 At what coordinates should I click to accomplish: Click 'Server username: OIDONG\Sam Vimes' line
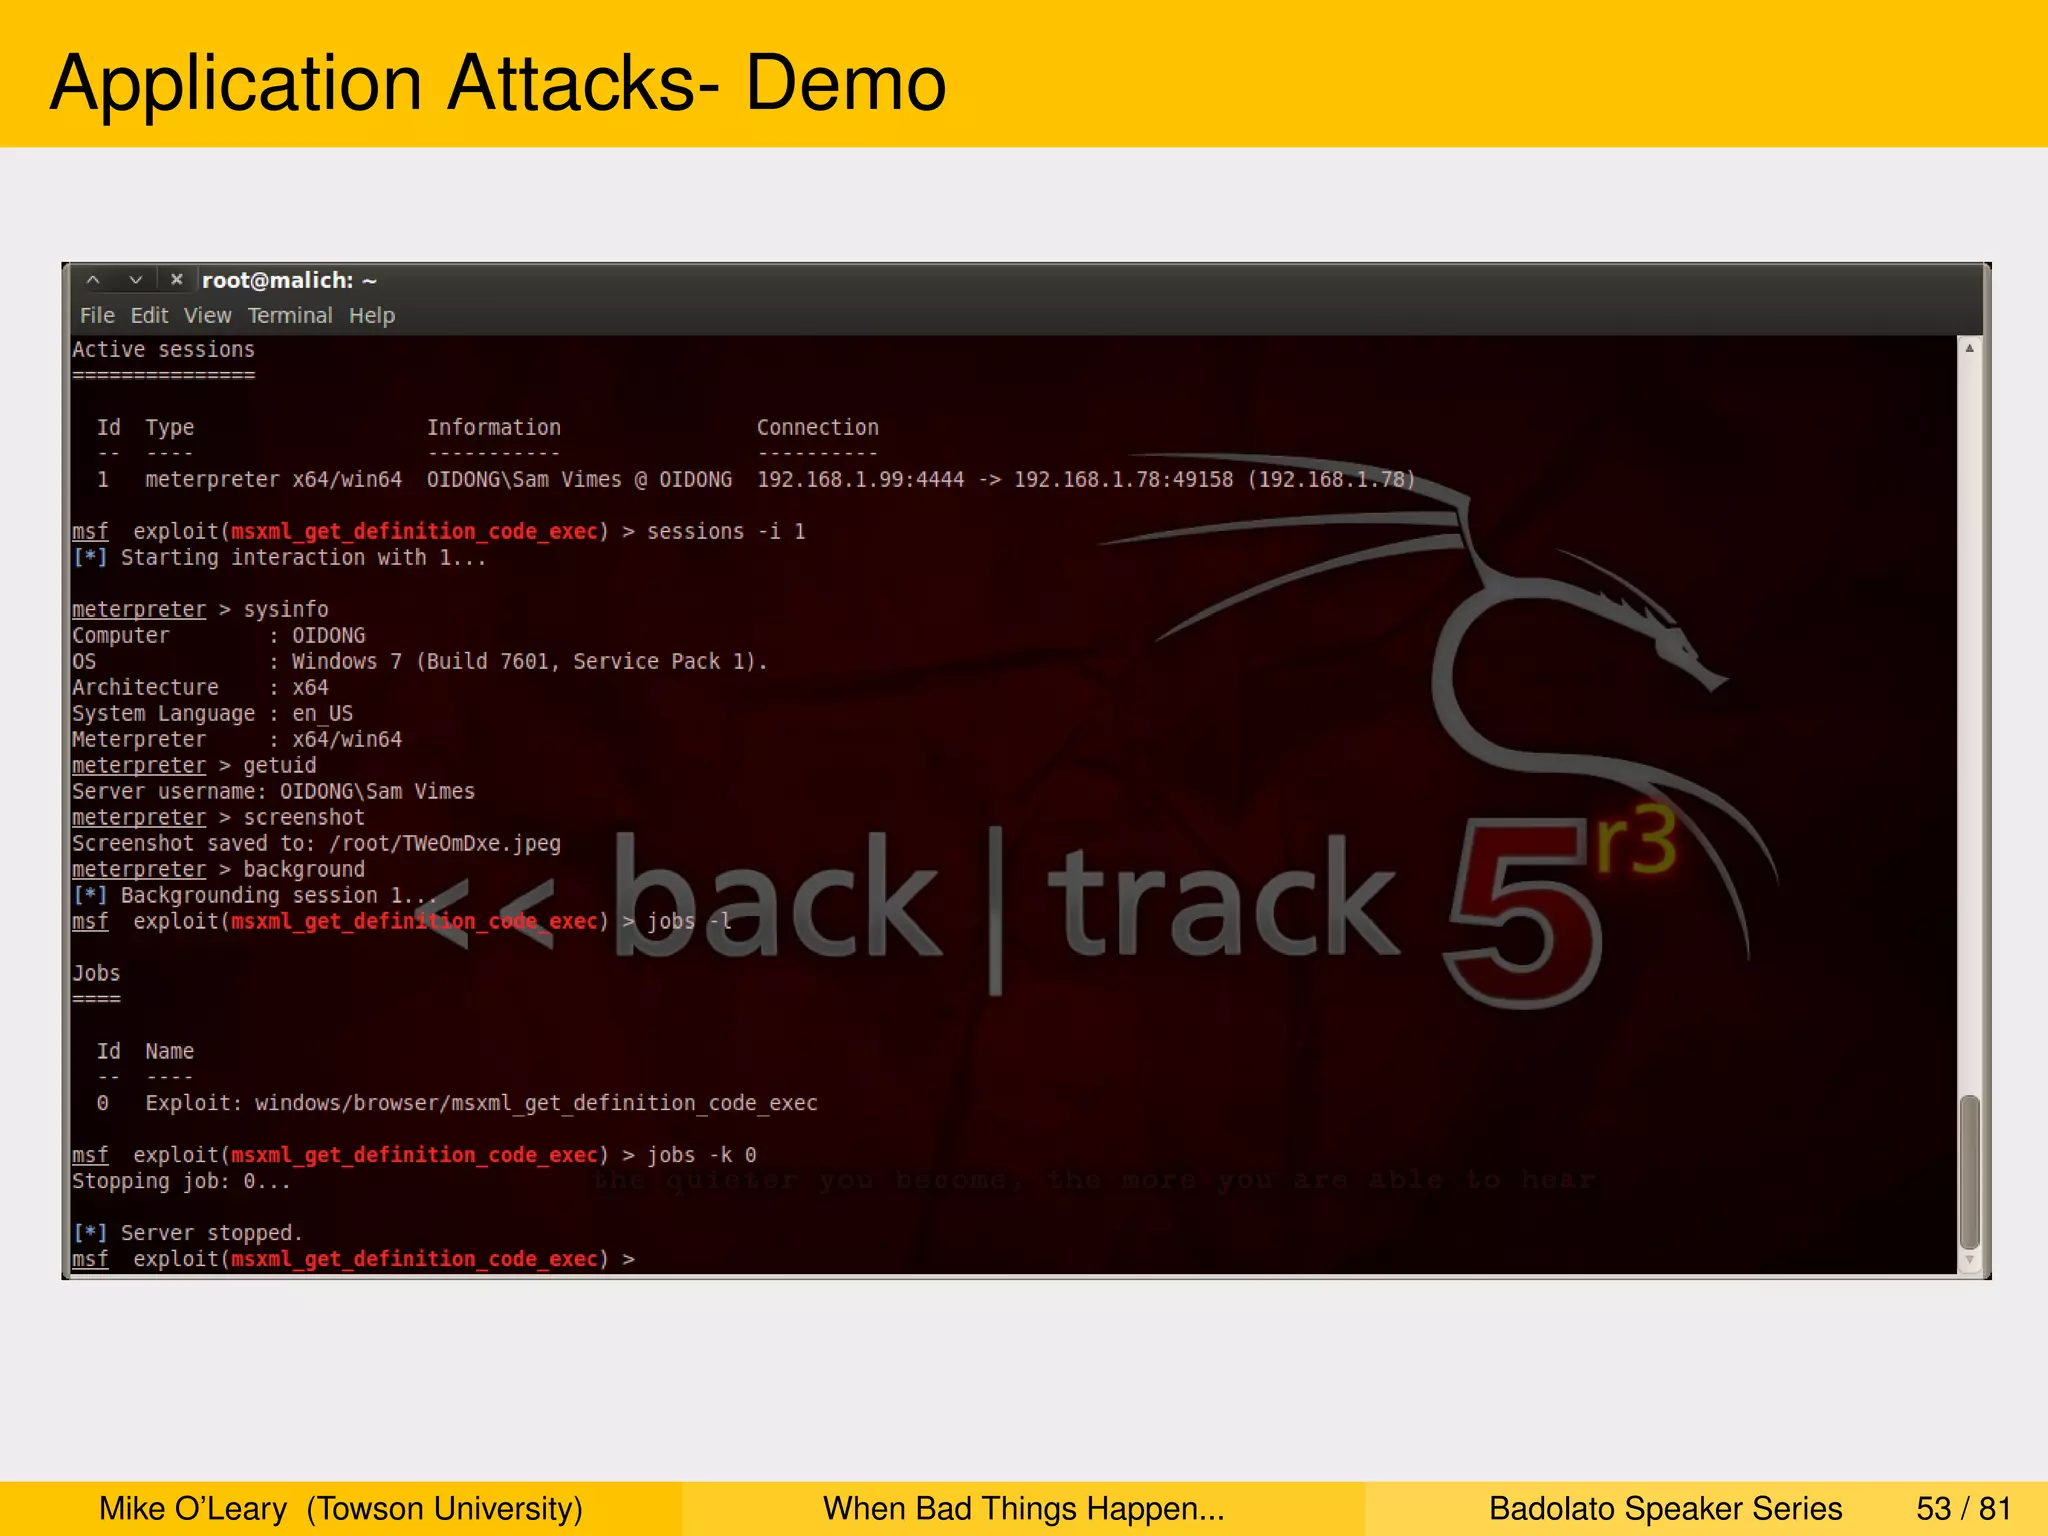[273, 792]
